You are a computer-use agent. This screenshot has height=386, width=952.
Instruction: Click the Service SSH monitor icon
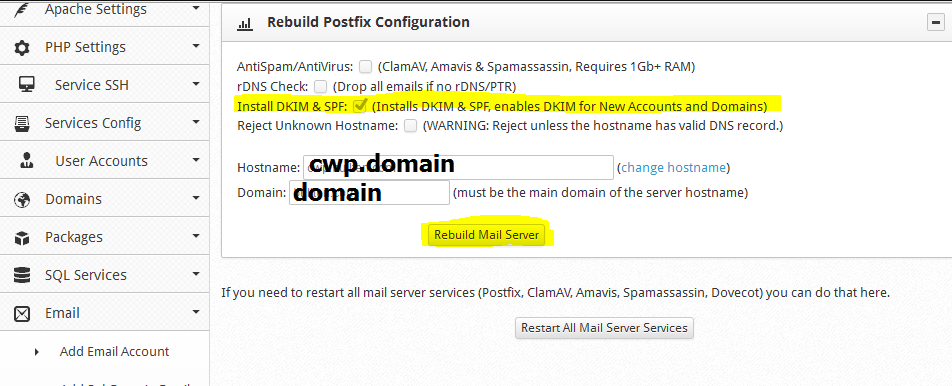[x=27, y=85]
